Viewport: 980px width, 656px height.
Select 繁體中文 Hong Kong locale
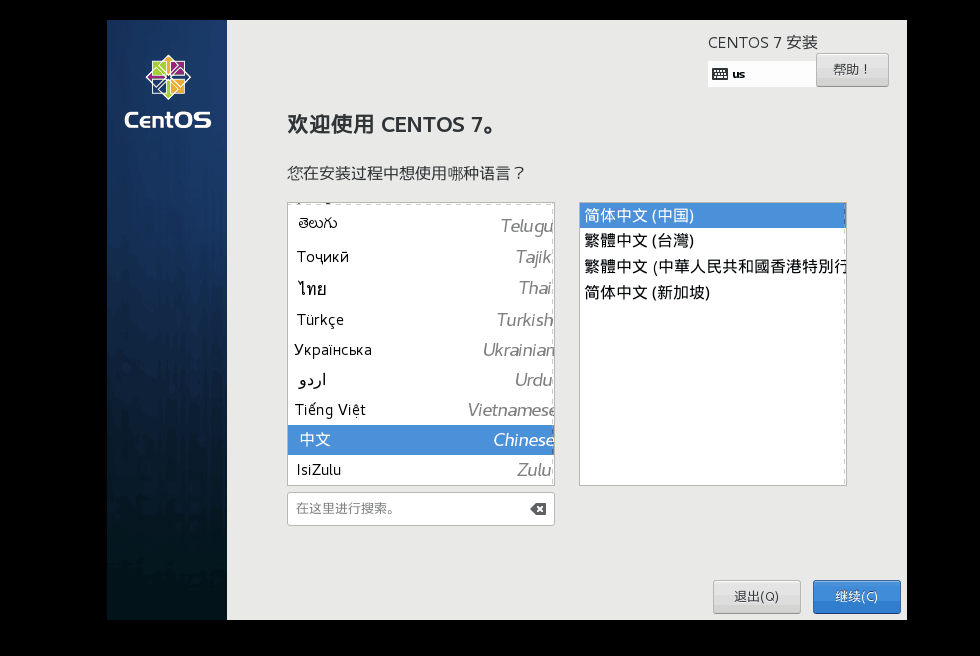coord(712,267)
